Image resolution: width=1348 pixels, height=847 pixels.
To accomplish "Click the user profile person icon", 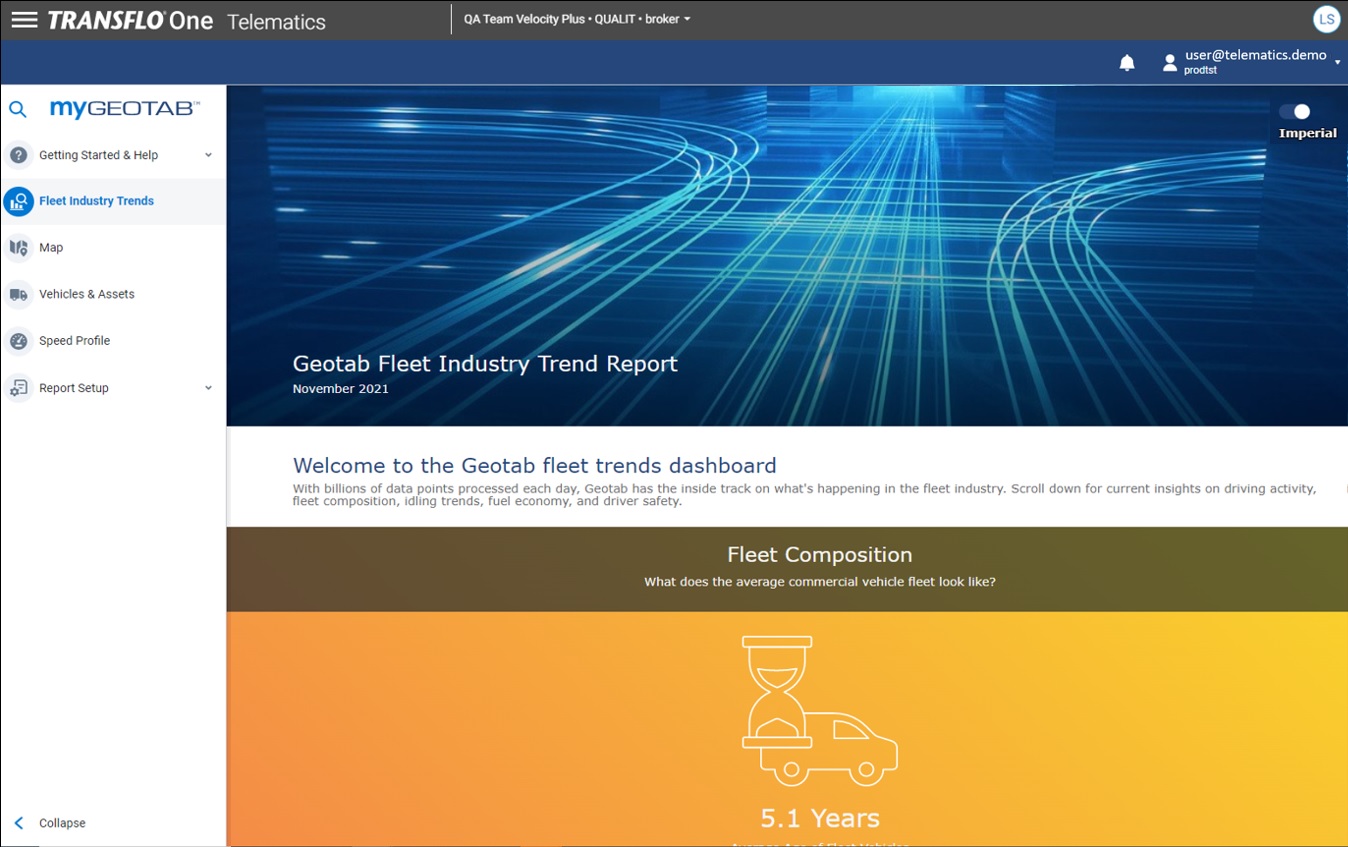I will (1169, 63).
